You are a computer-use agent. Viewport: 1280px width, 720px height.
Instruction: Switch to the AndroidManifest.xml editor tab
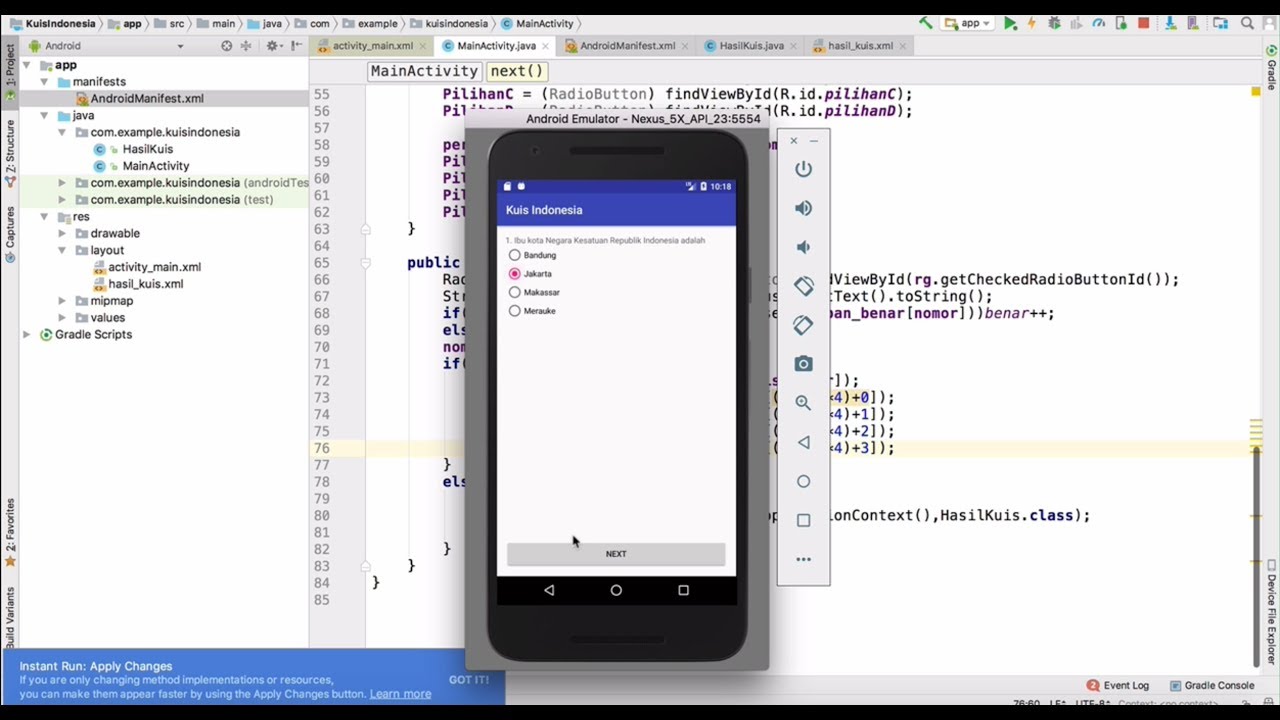(x=627, y=46)
